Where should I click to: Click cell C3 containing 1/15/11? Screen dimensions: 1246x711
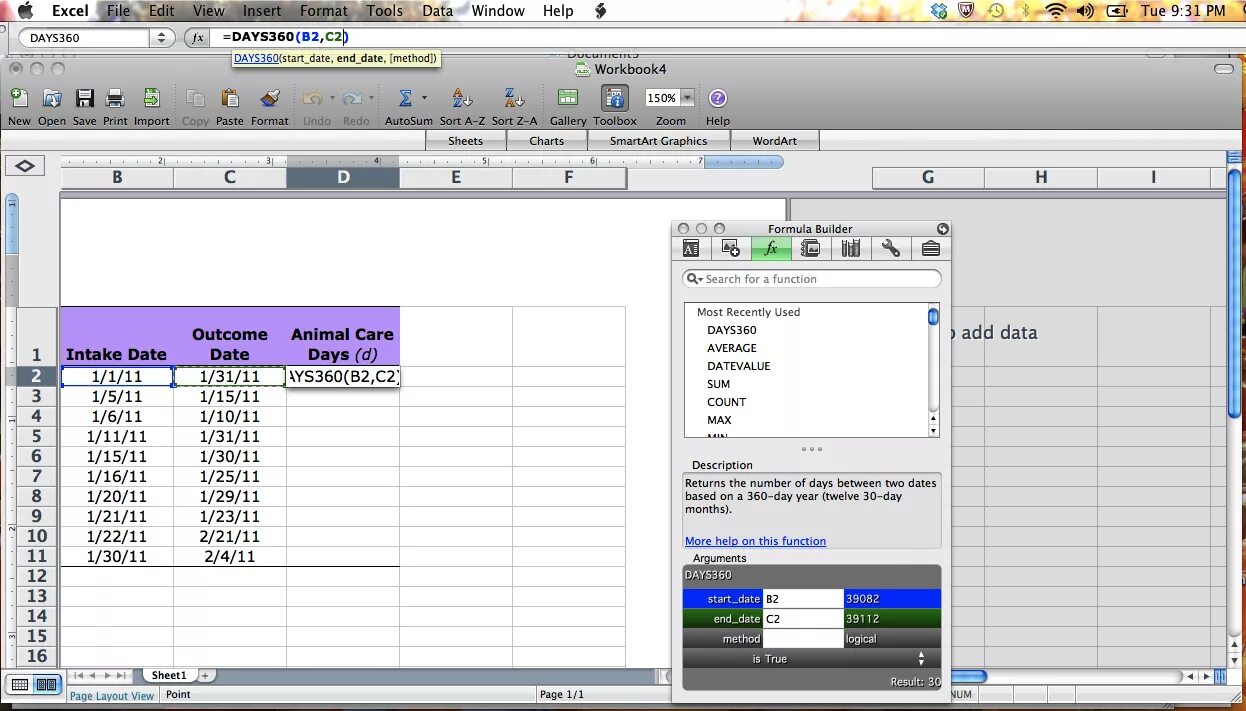tap(230, 396)
